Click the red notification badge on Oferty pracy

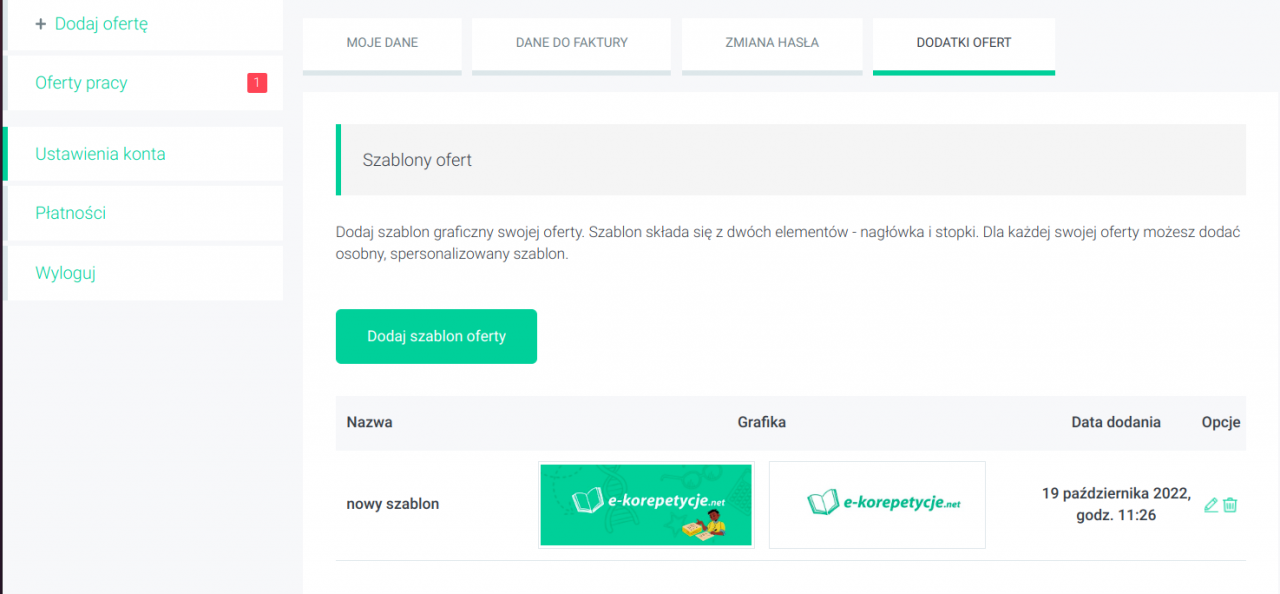point(257,83)
